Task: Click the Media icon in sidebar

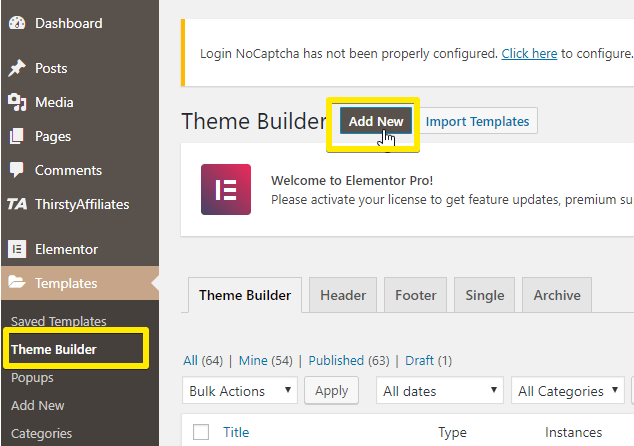Action: coord(17,102)
